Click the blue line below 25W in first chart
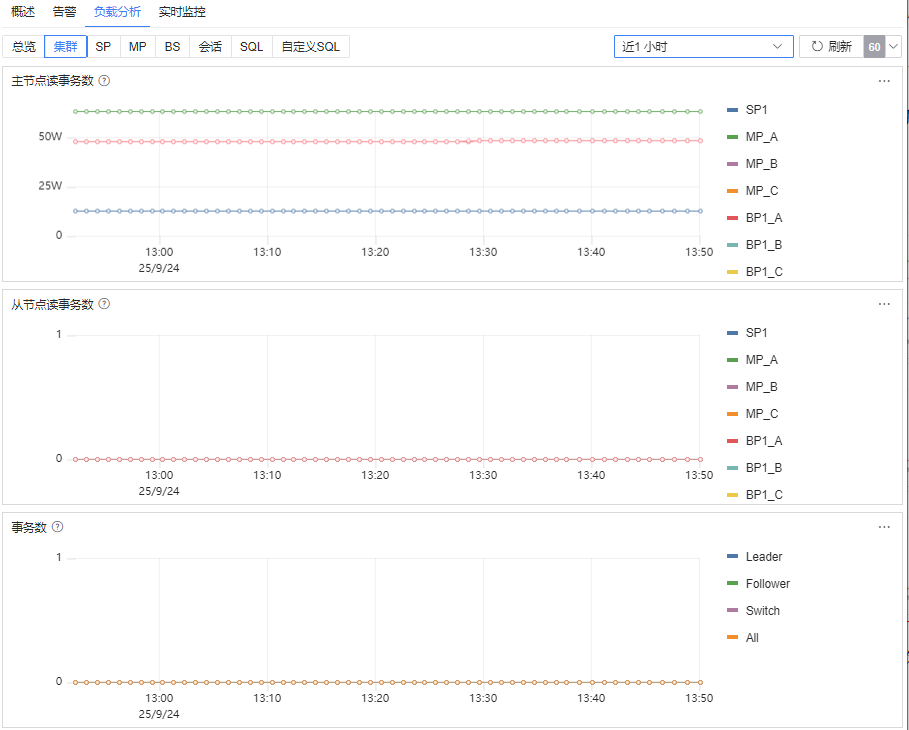Viewport: 909px width, 730px height. click(387, 211)
